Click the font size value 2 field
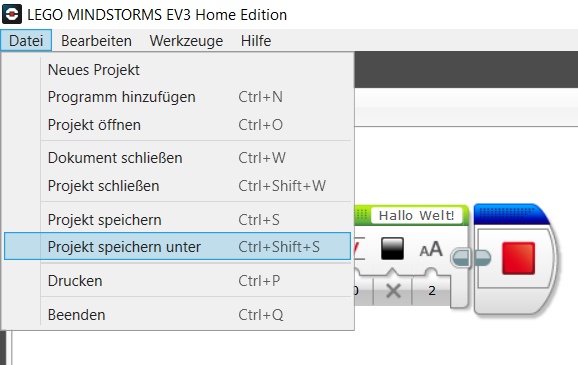 pos(432,291)
